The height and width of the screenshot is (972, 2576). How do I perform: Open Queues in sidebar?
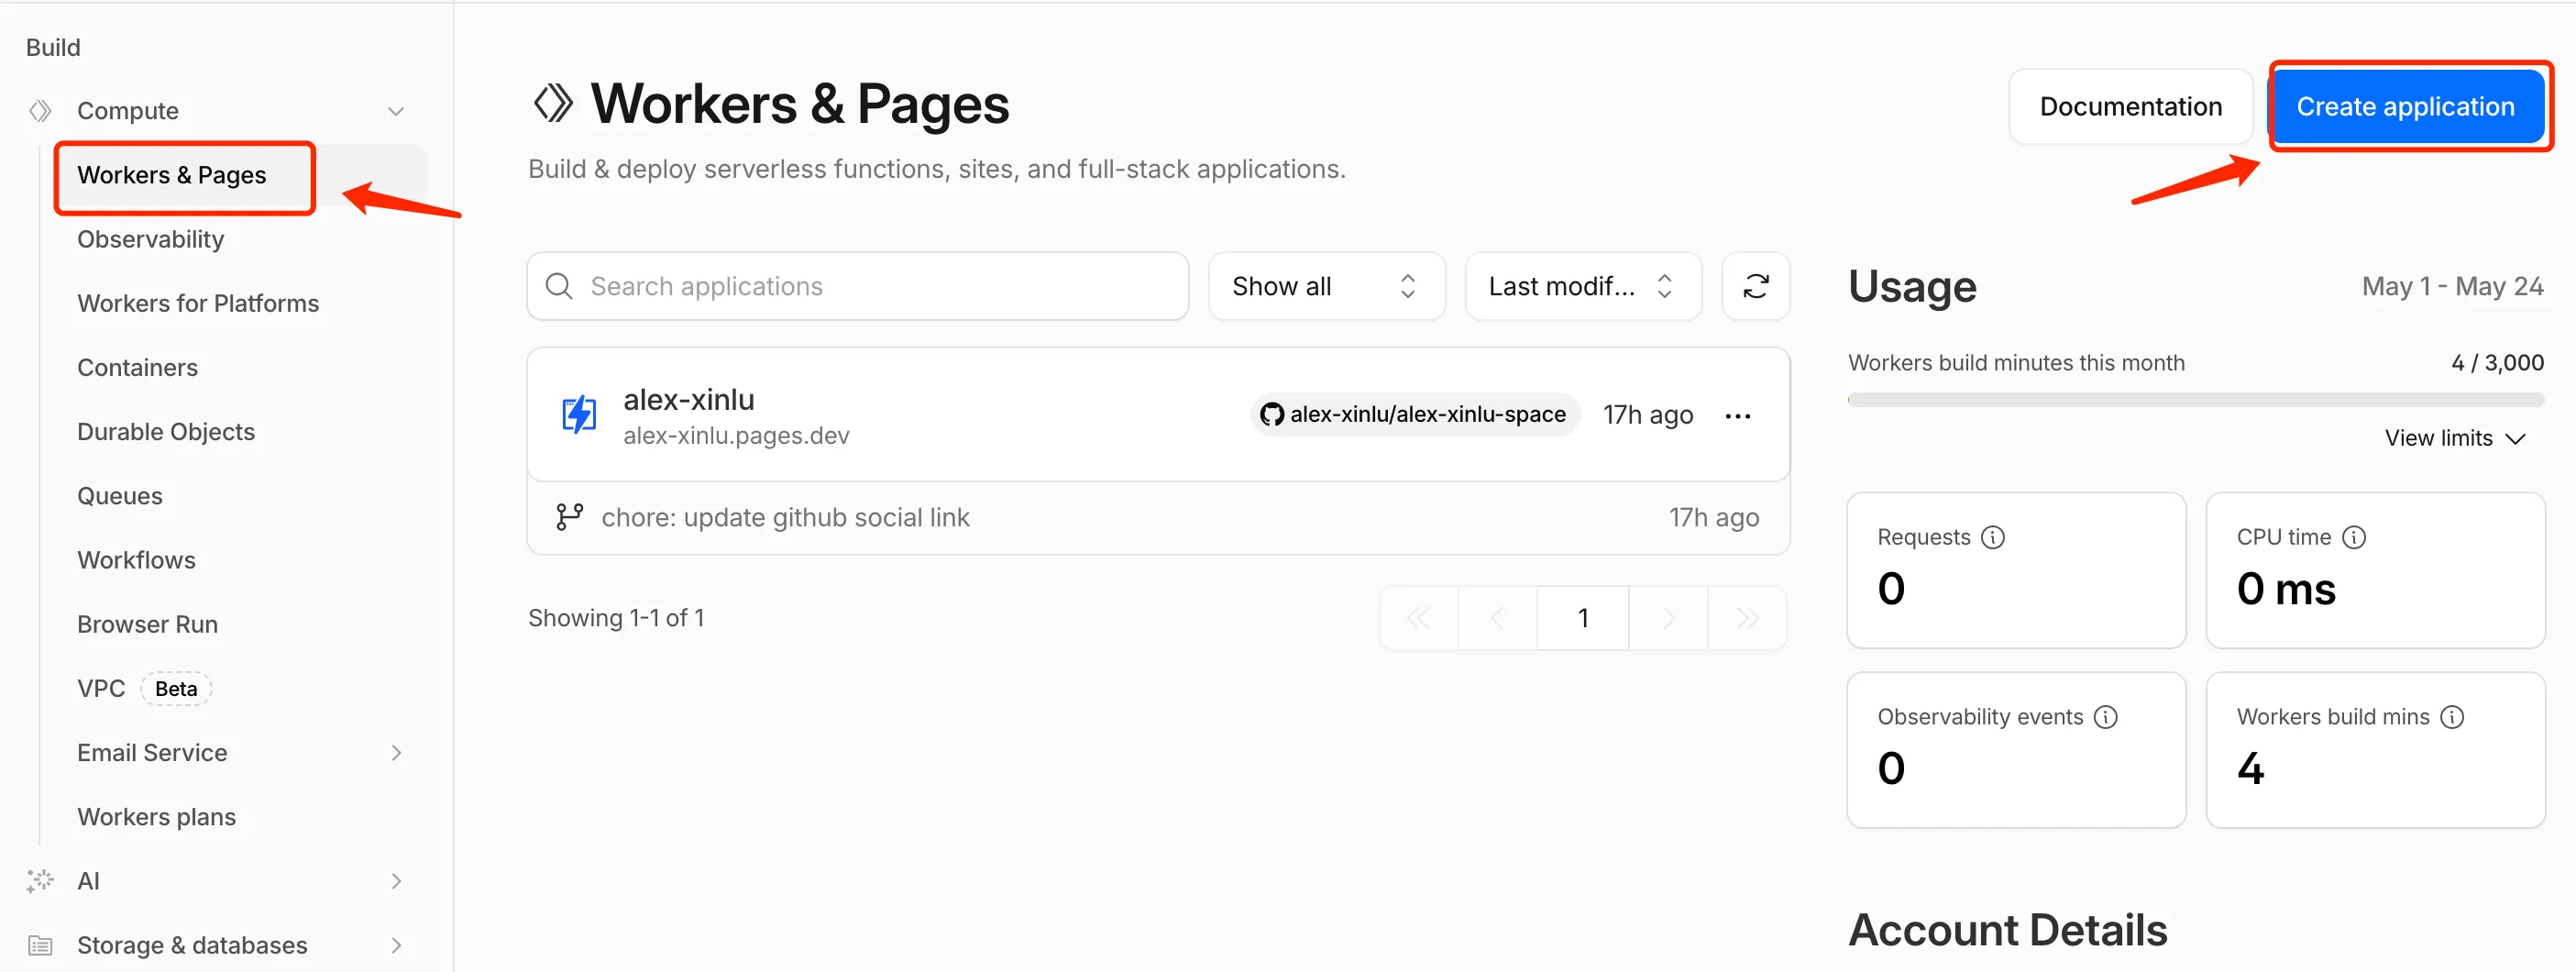coord(120,496)
